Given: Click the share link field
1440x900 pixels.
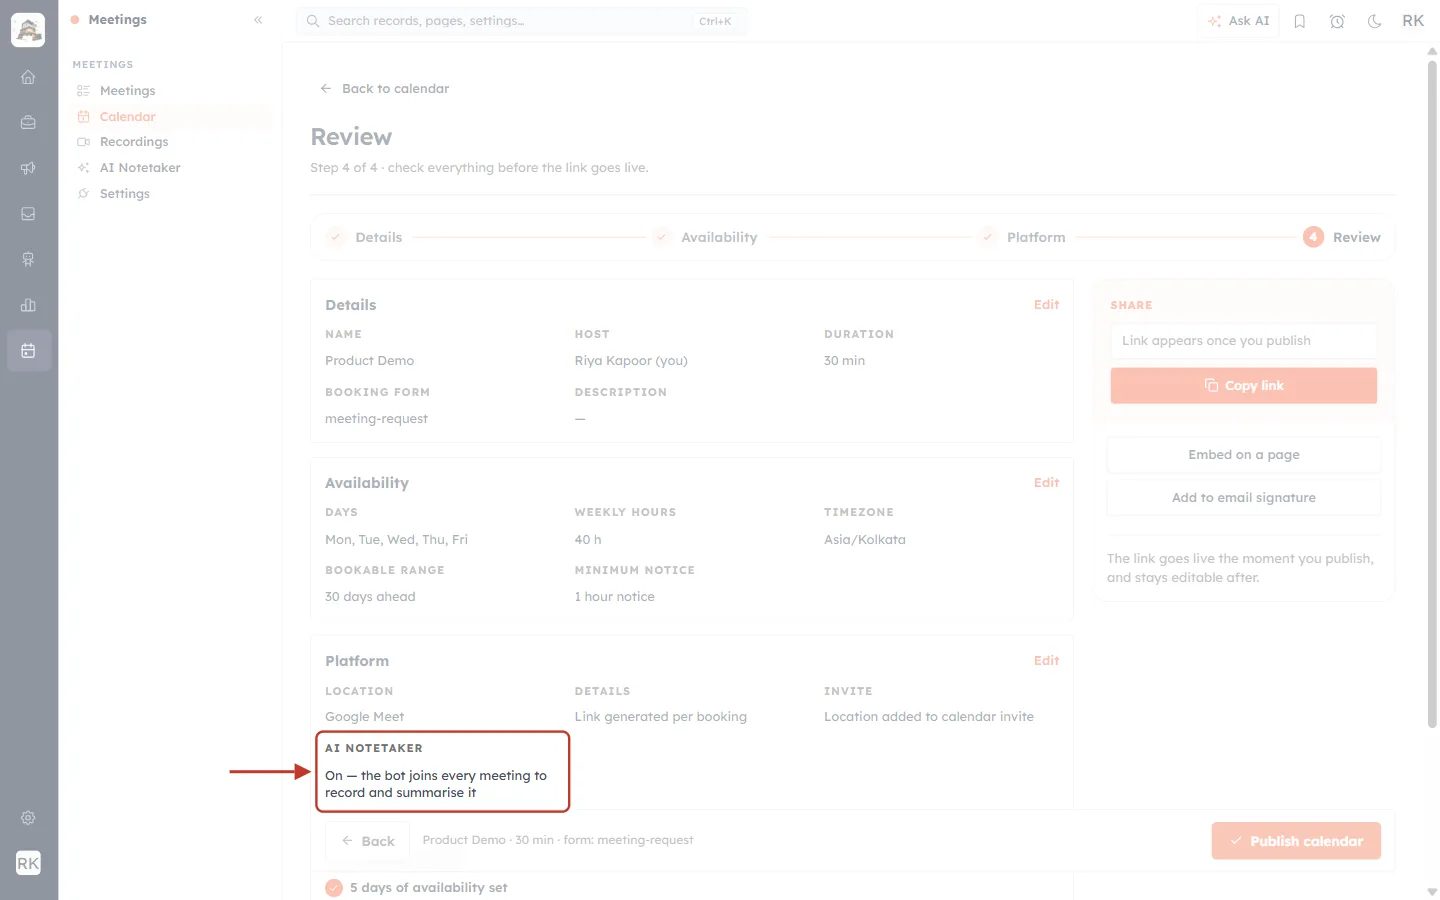Looking at the screenshot, I should [x=1243, y=341].
